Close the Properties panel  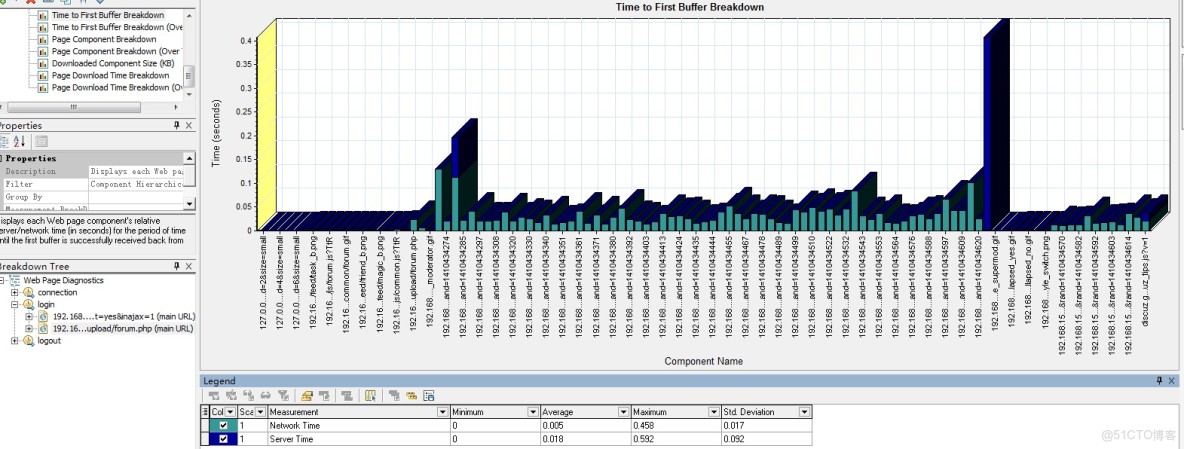pyautogui.click(x=189, y=125)
